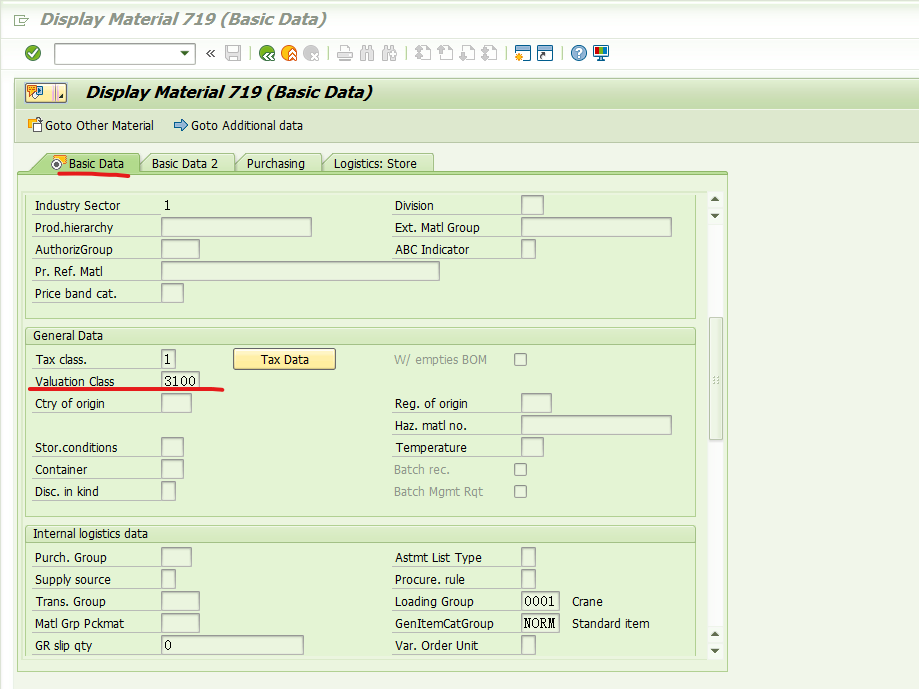The width and height of the screenshot is (919, 689).
Task: Click the Next Page icon
Action: pyautogui.click(x=467, y=53)
